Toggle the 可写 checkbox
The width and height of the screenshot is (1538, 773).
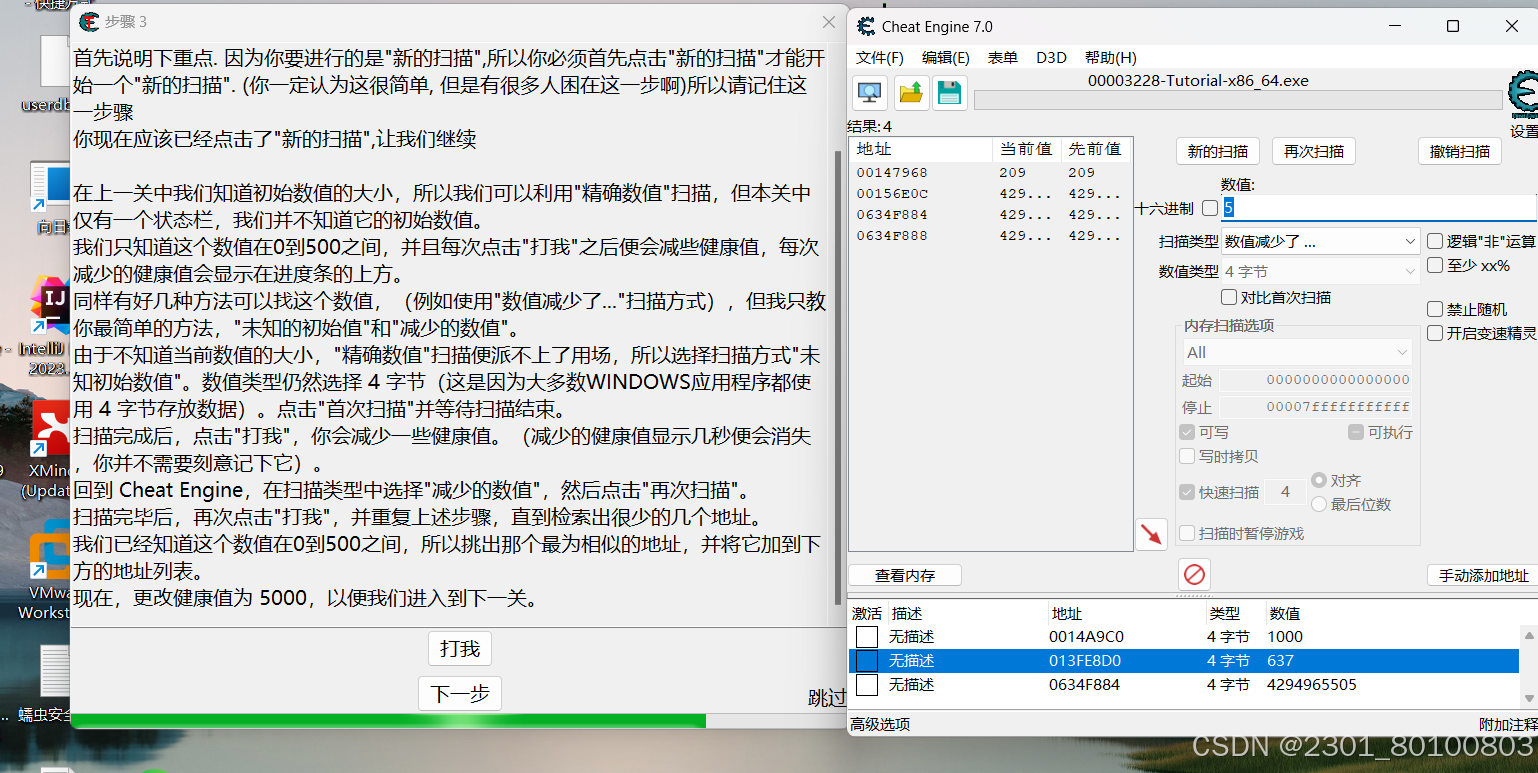pos(1187,432)
